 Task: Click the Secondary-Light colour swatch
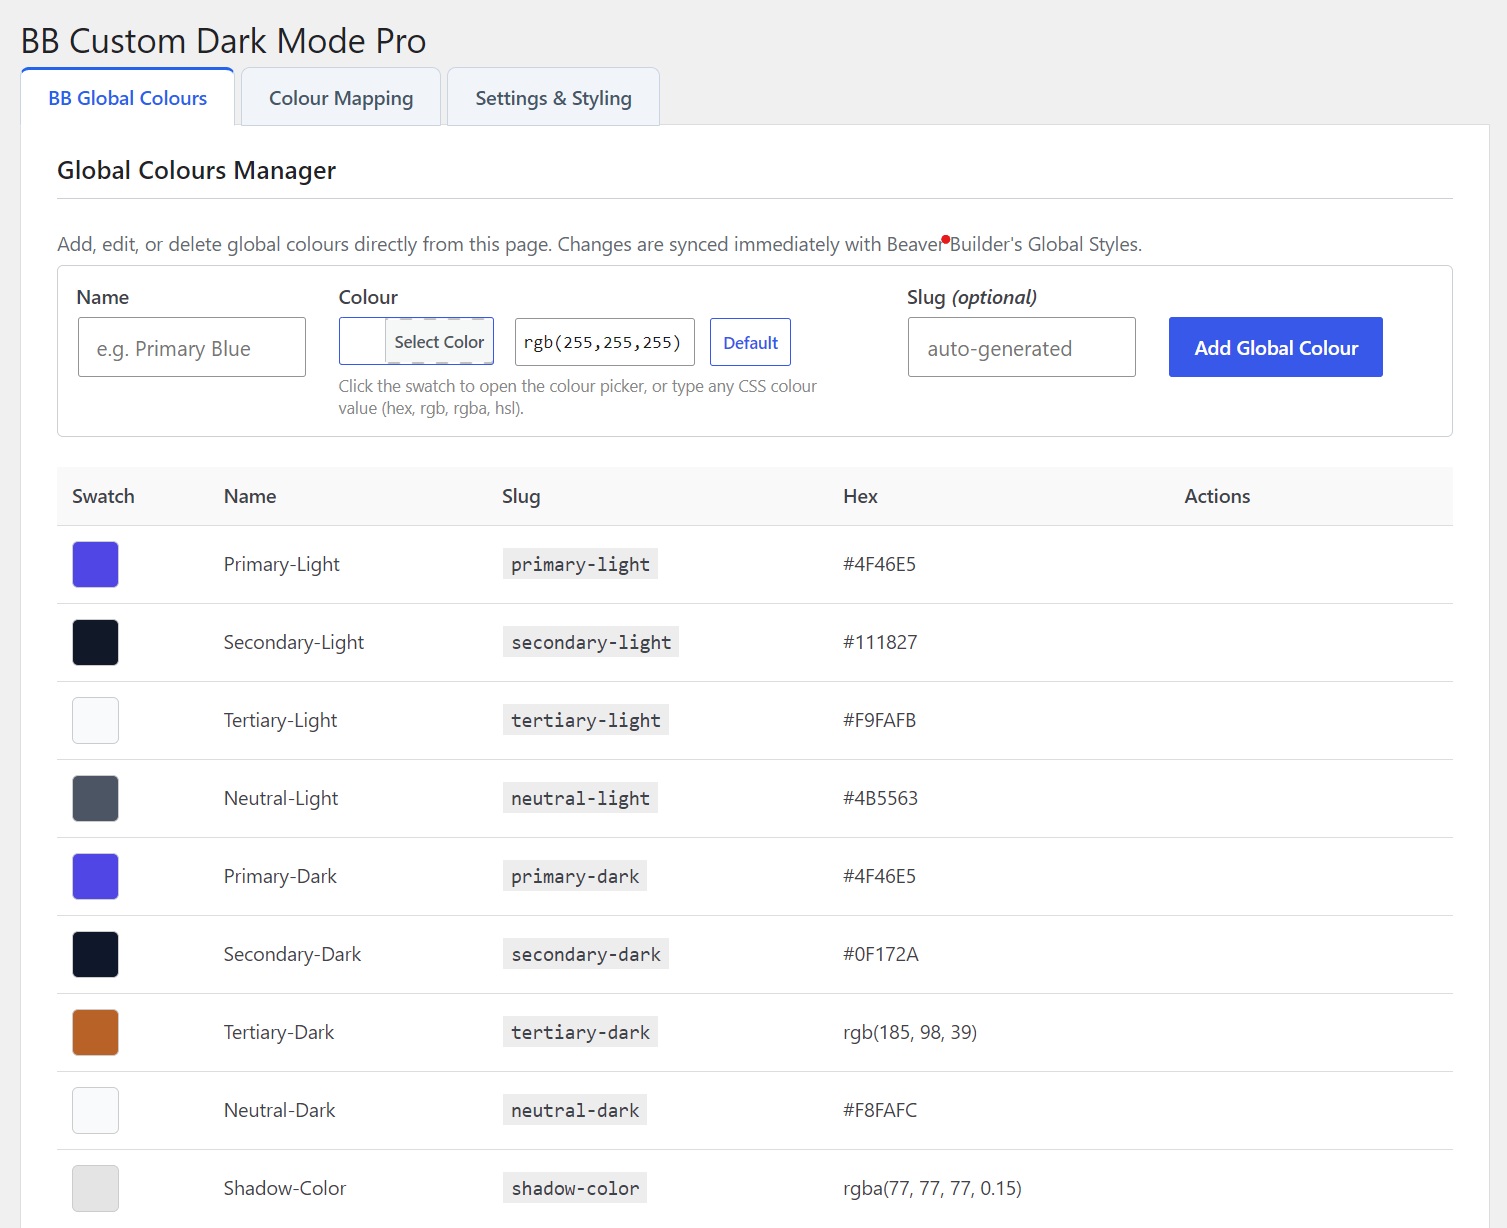tap(95, 642)
